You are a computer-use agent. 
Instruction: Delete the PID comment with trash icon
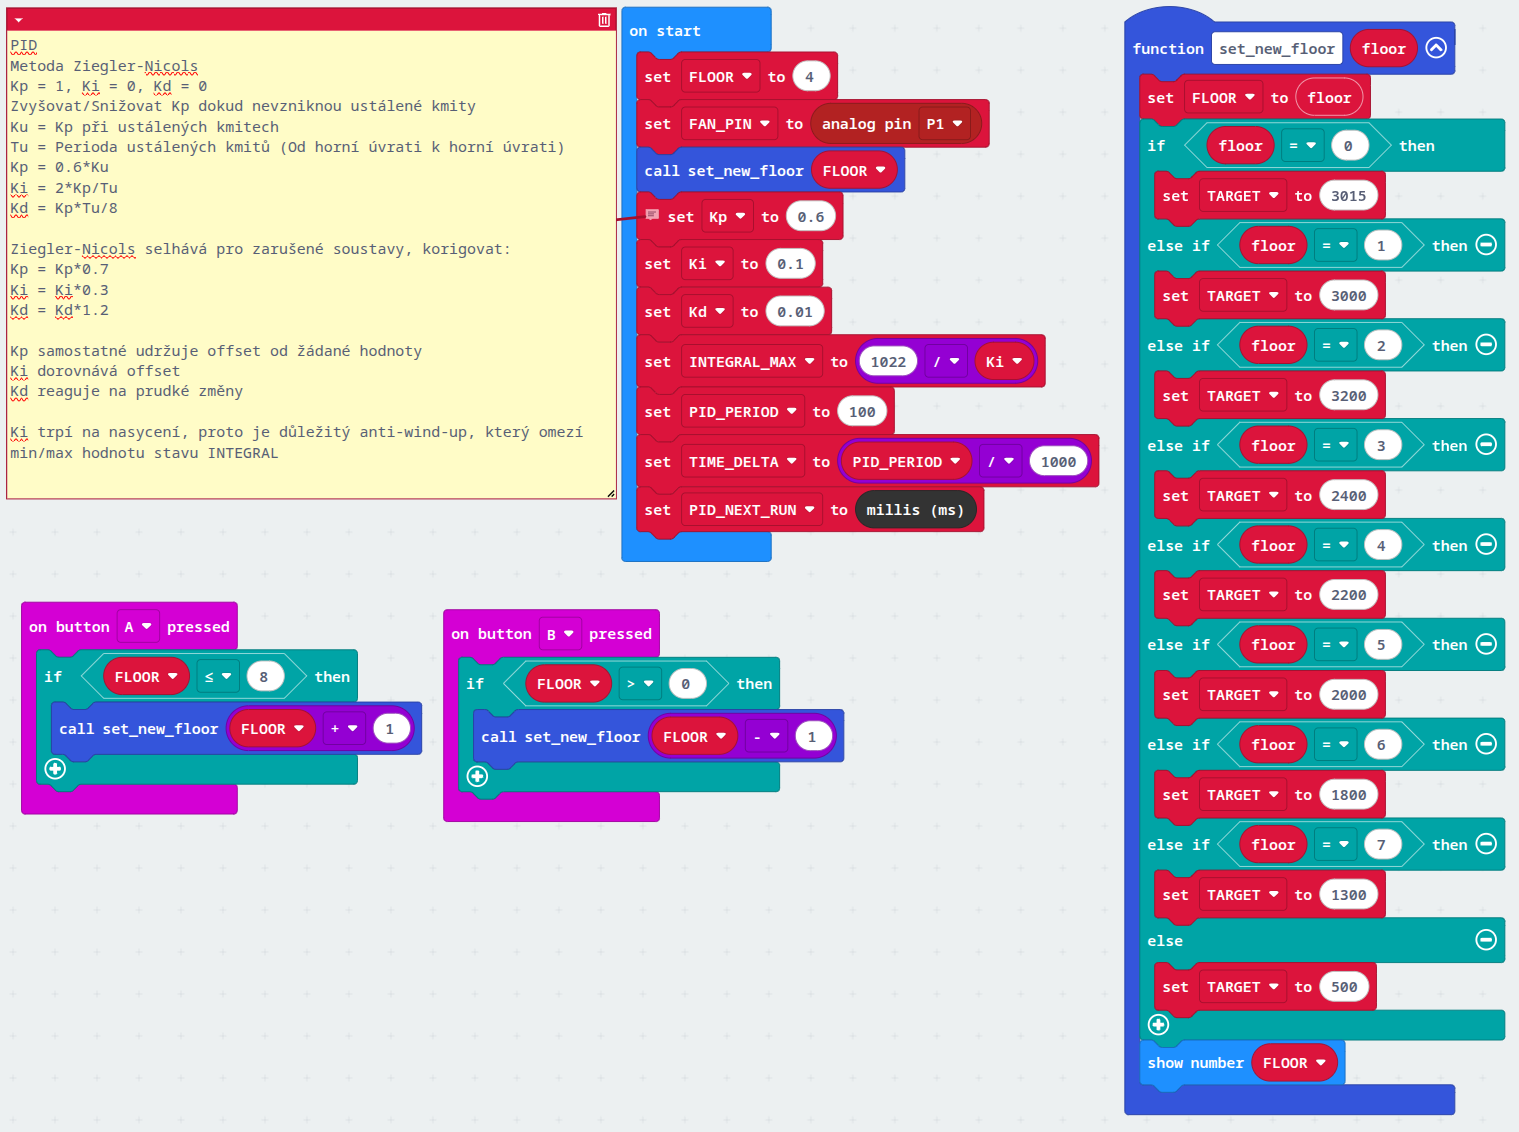pyautogui.click(x=604, y=20)
